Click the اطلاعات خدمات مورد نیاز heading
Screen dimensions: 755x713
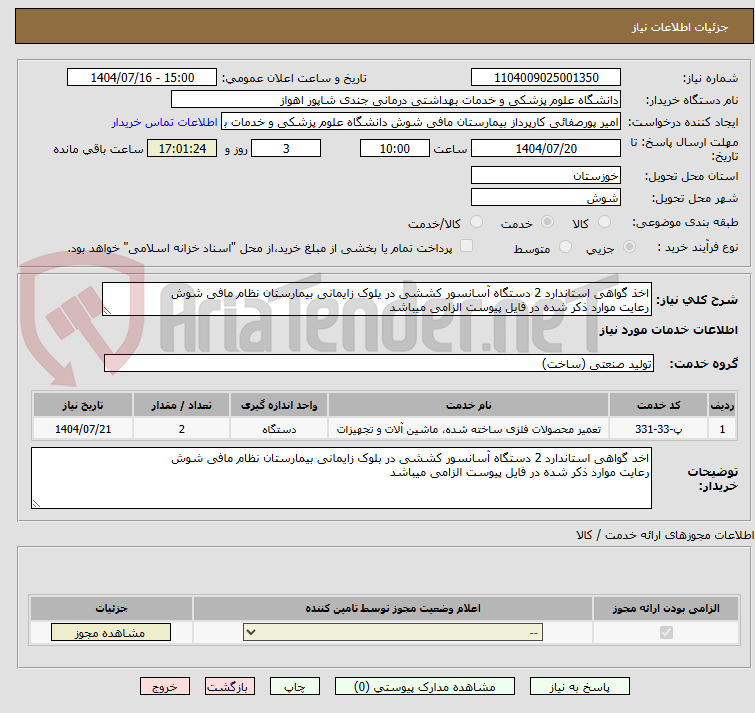coord(668,330)
